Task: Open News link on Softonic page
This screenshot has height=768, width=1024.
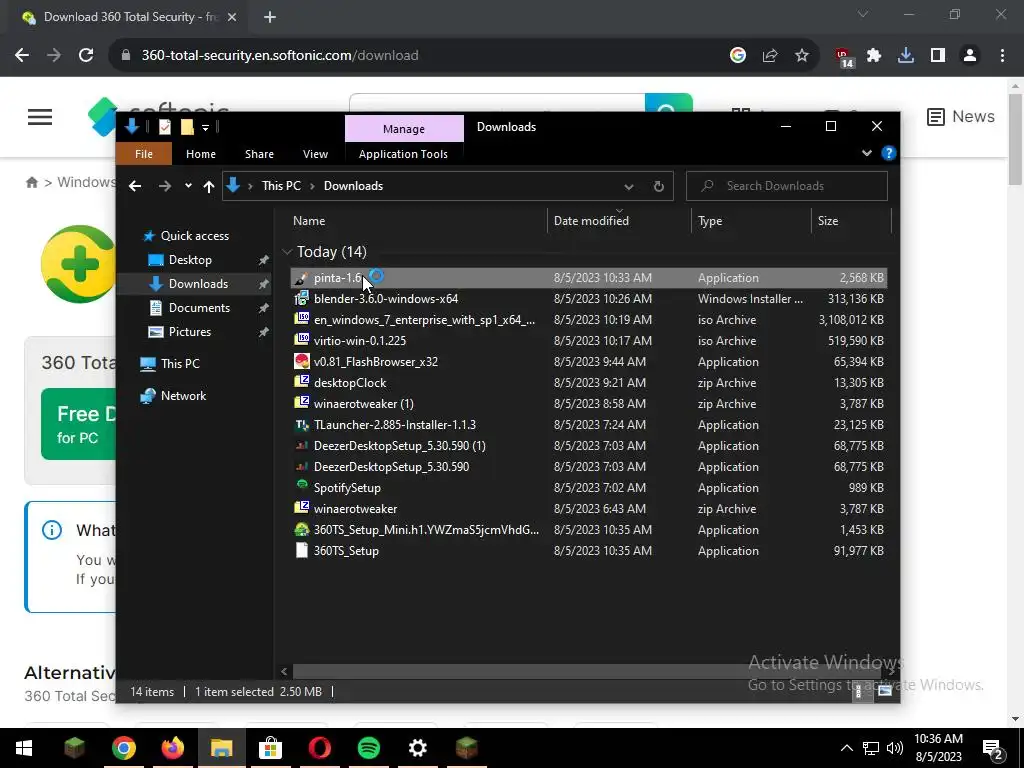Action: (x=961, y=117)
